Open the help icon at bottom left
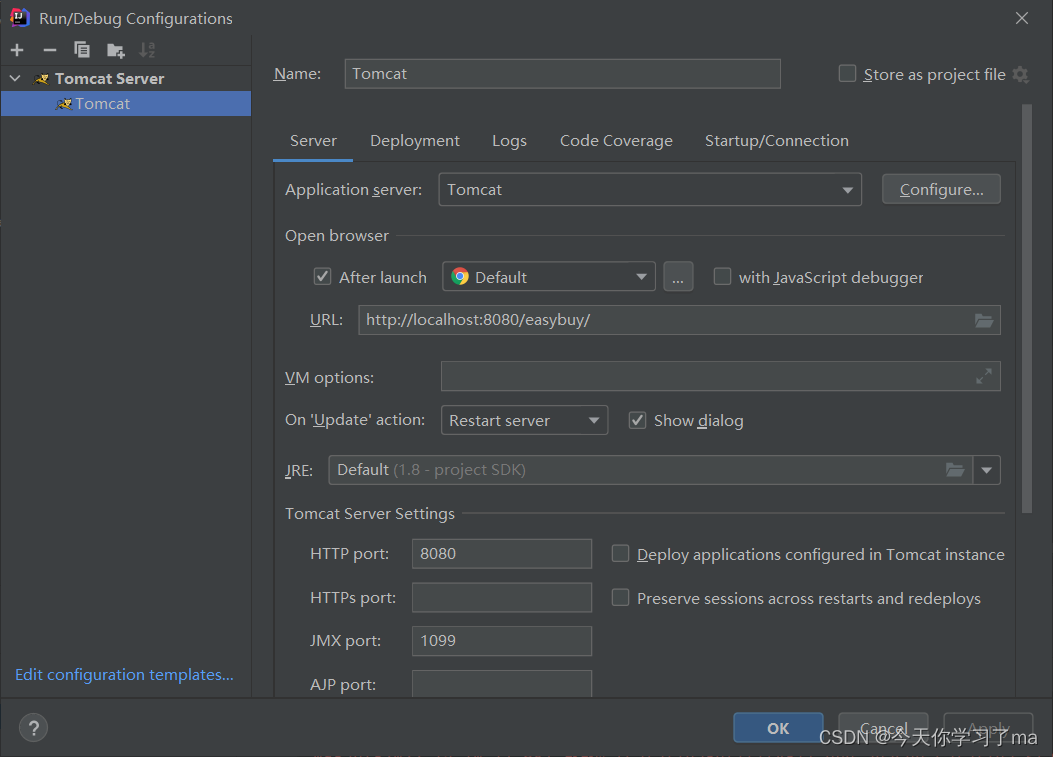 [x=33, y=727]
